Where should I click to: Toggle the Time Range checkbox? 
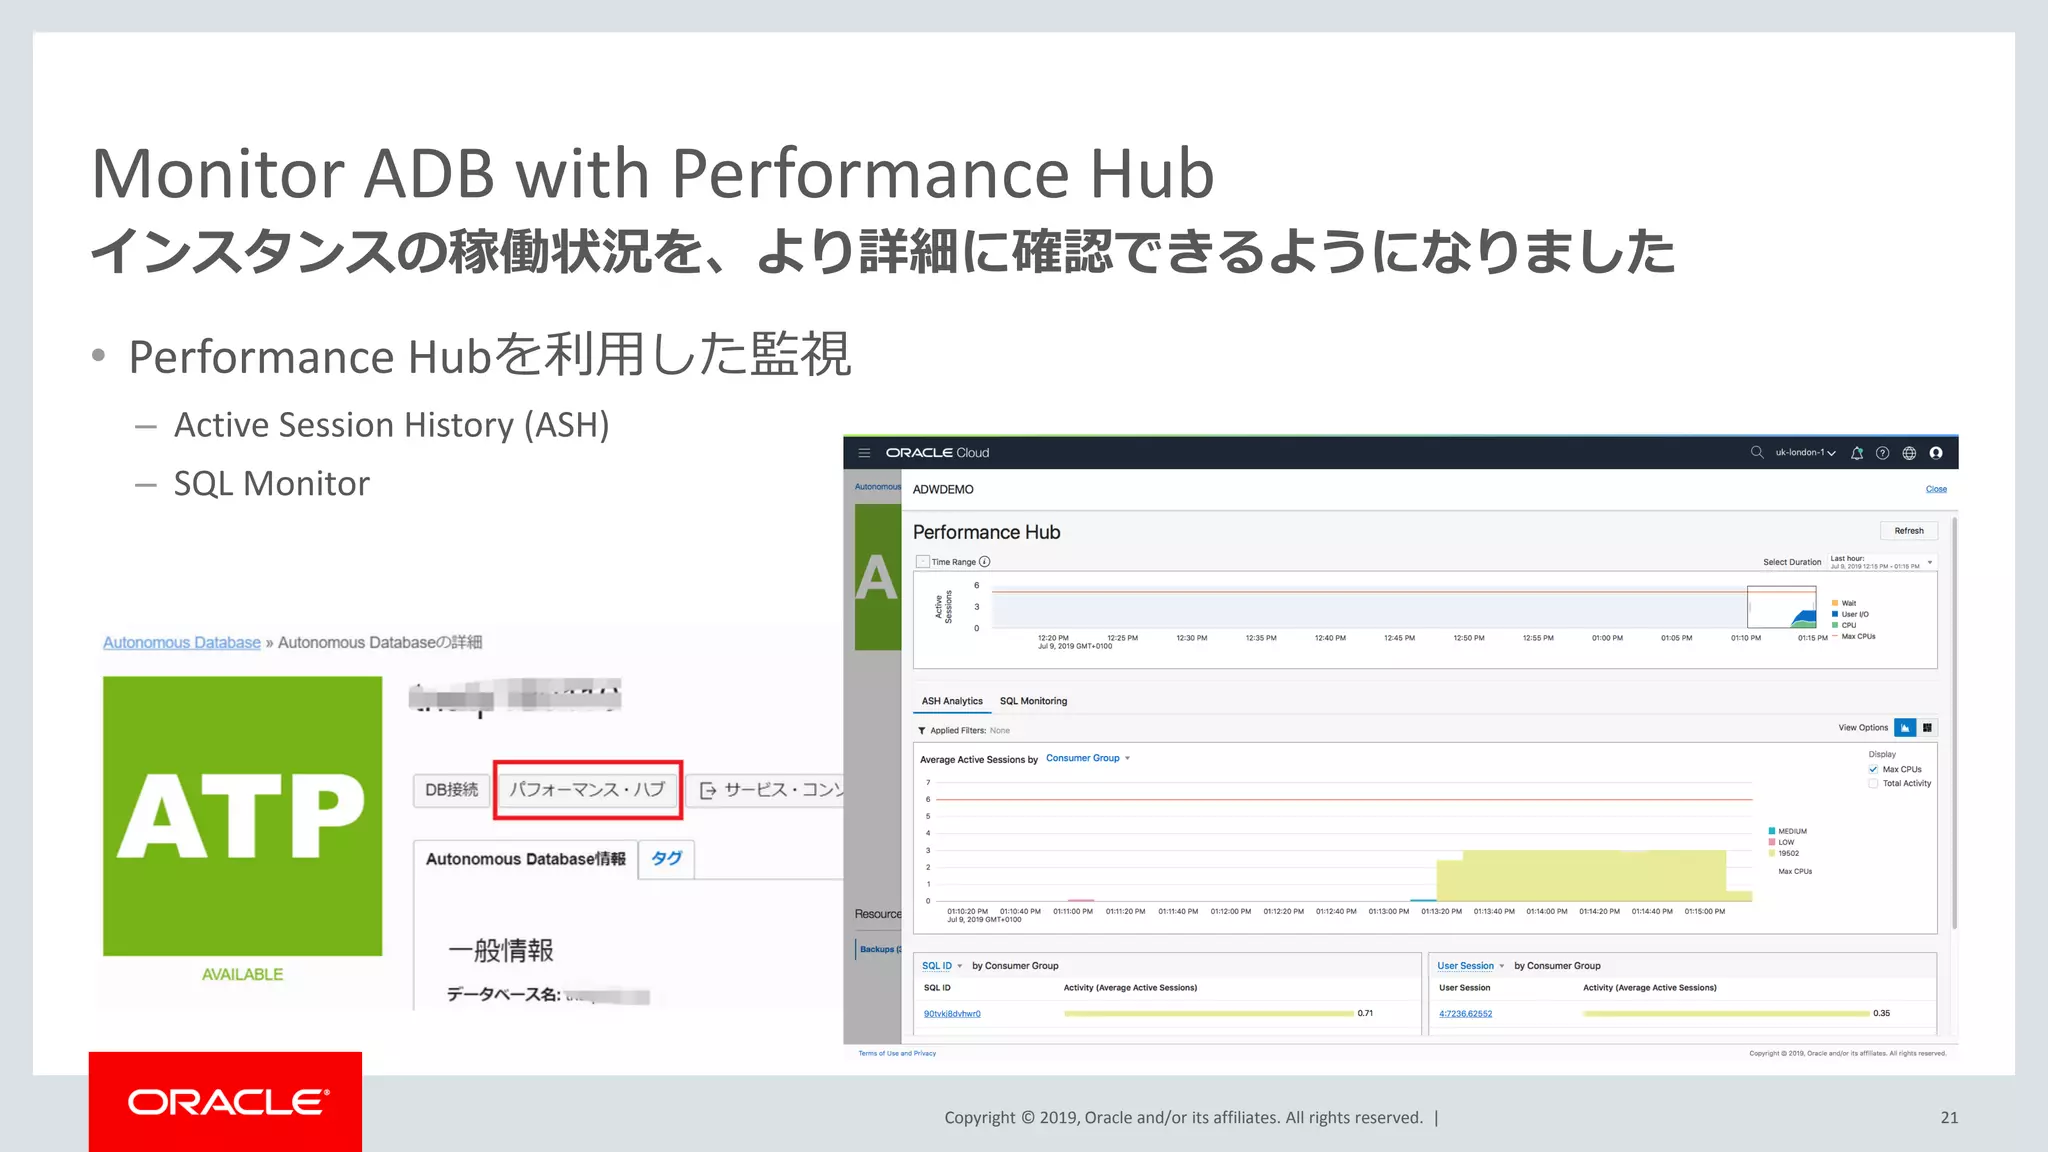(x=923, y=562)
